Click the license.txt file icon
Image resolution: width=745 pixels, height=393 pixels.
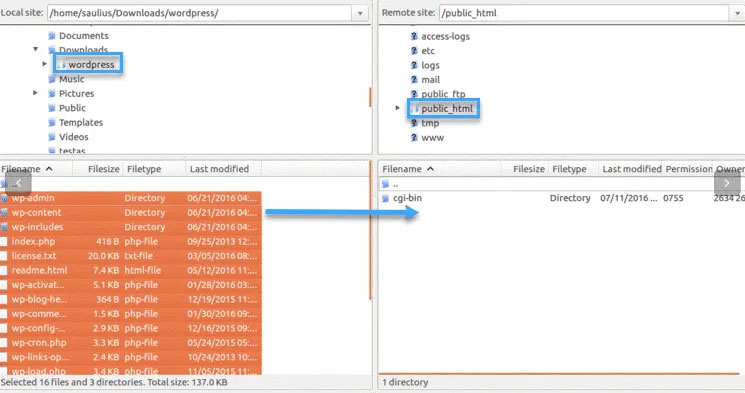click(4, 256)
